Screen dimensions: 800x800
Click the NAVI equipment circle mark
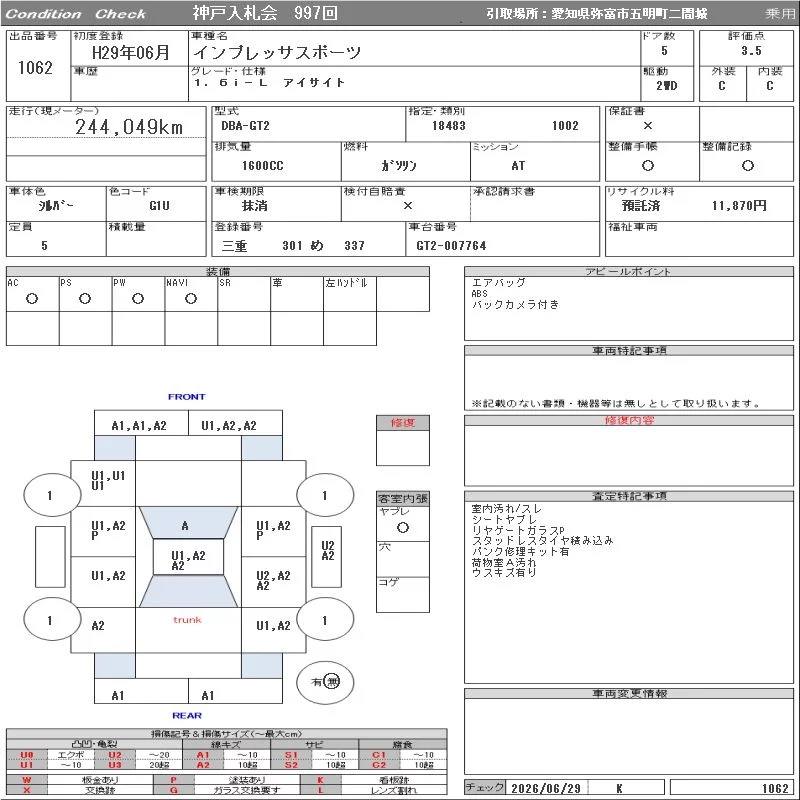[x=191, y=299]
